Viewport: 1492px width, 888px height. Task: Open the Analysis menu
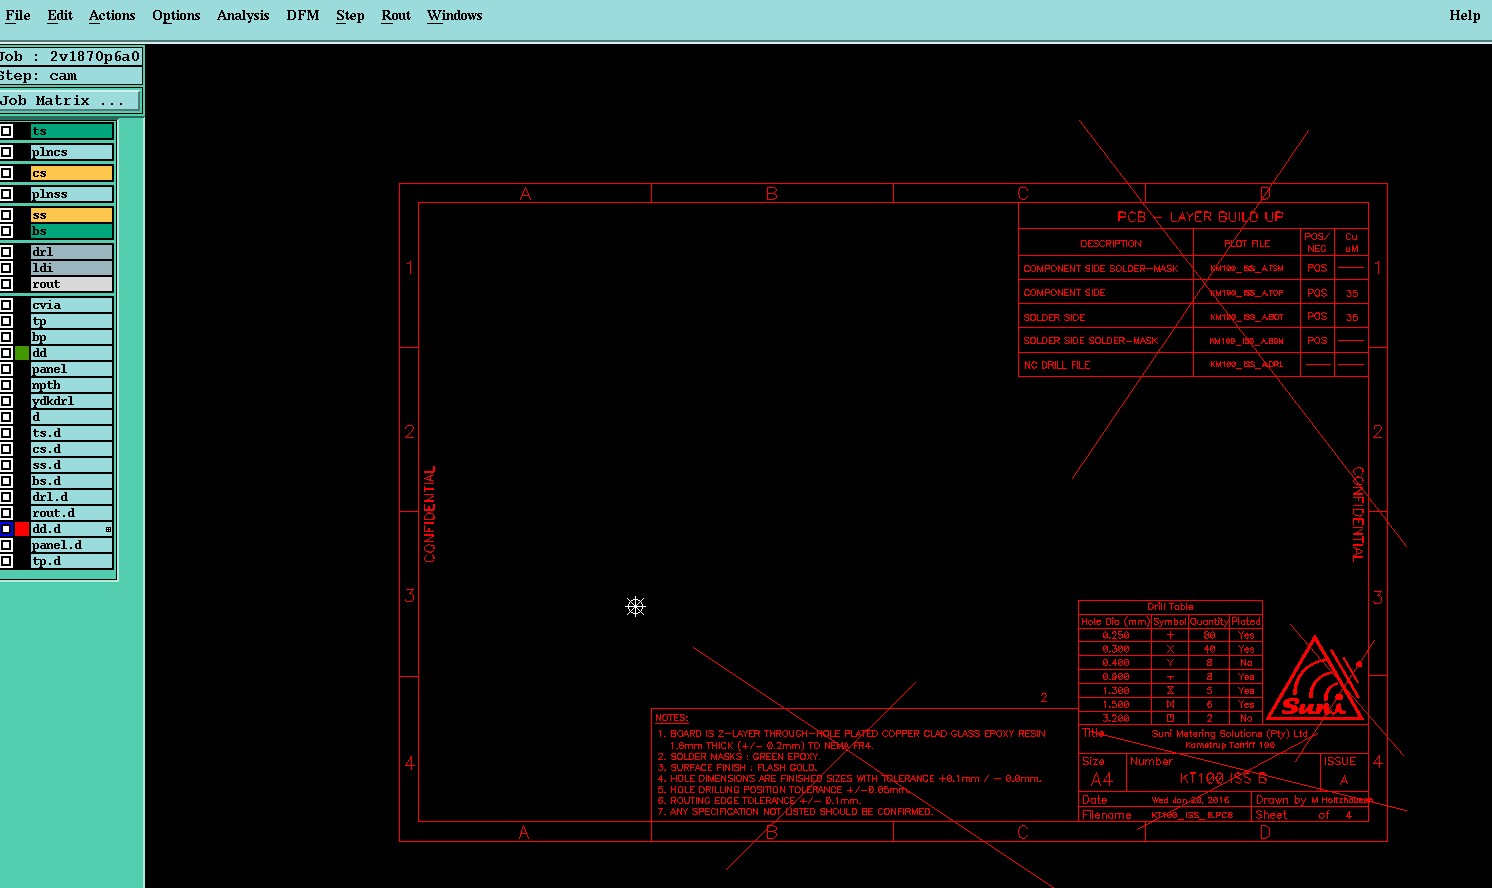coord(243,15)
